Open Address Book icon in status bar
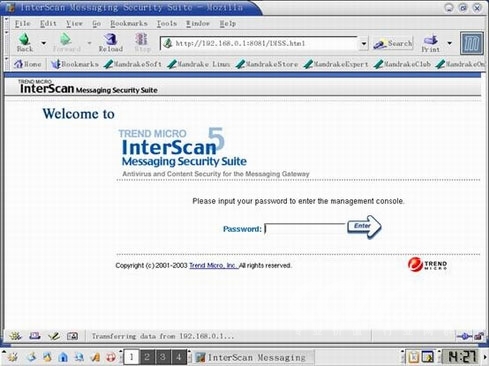This screenshot has height=366, width=489. click(x=72, y=336)
